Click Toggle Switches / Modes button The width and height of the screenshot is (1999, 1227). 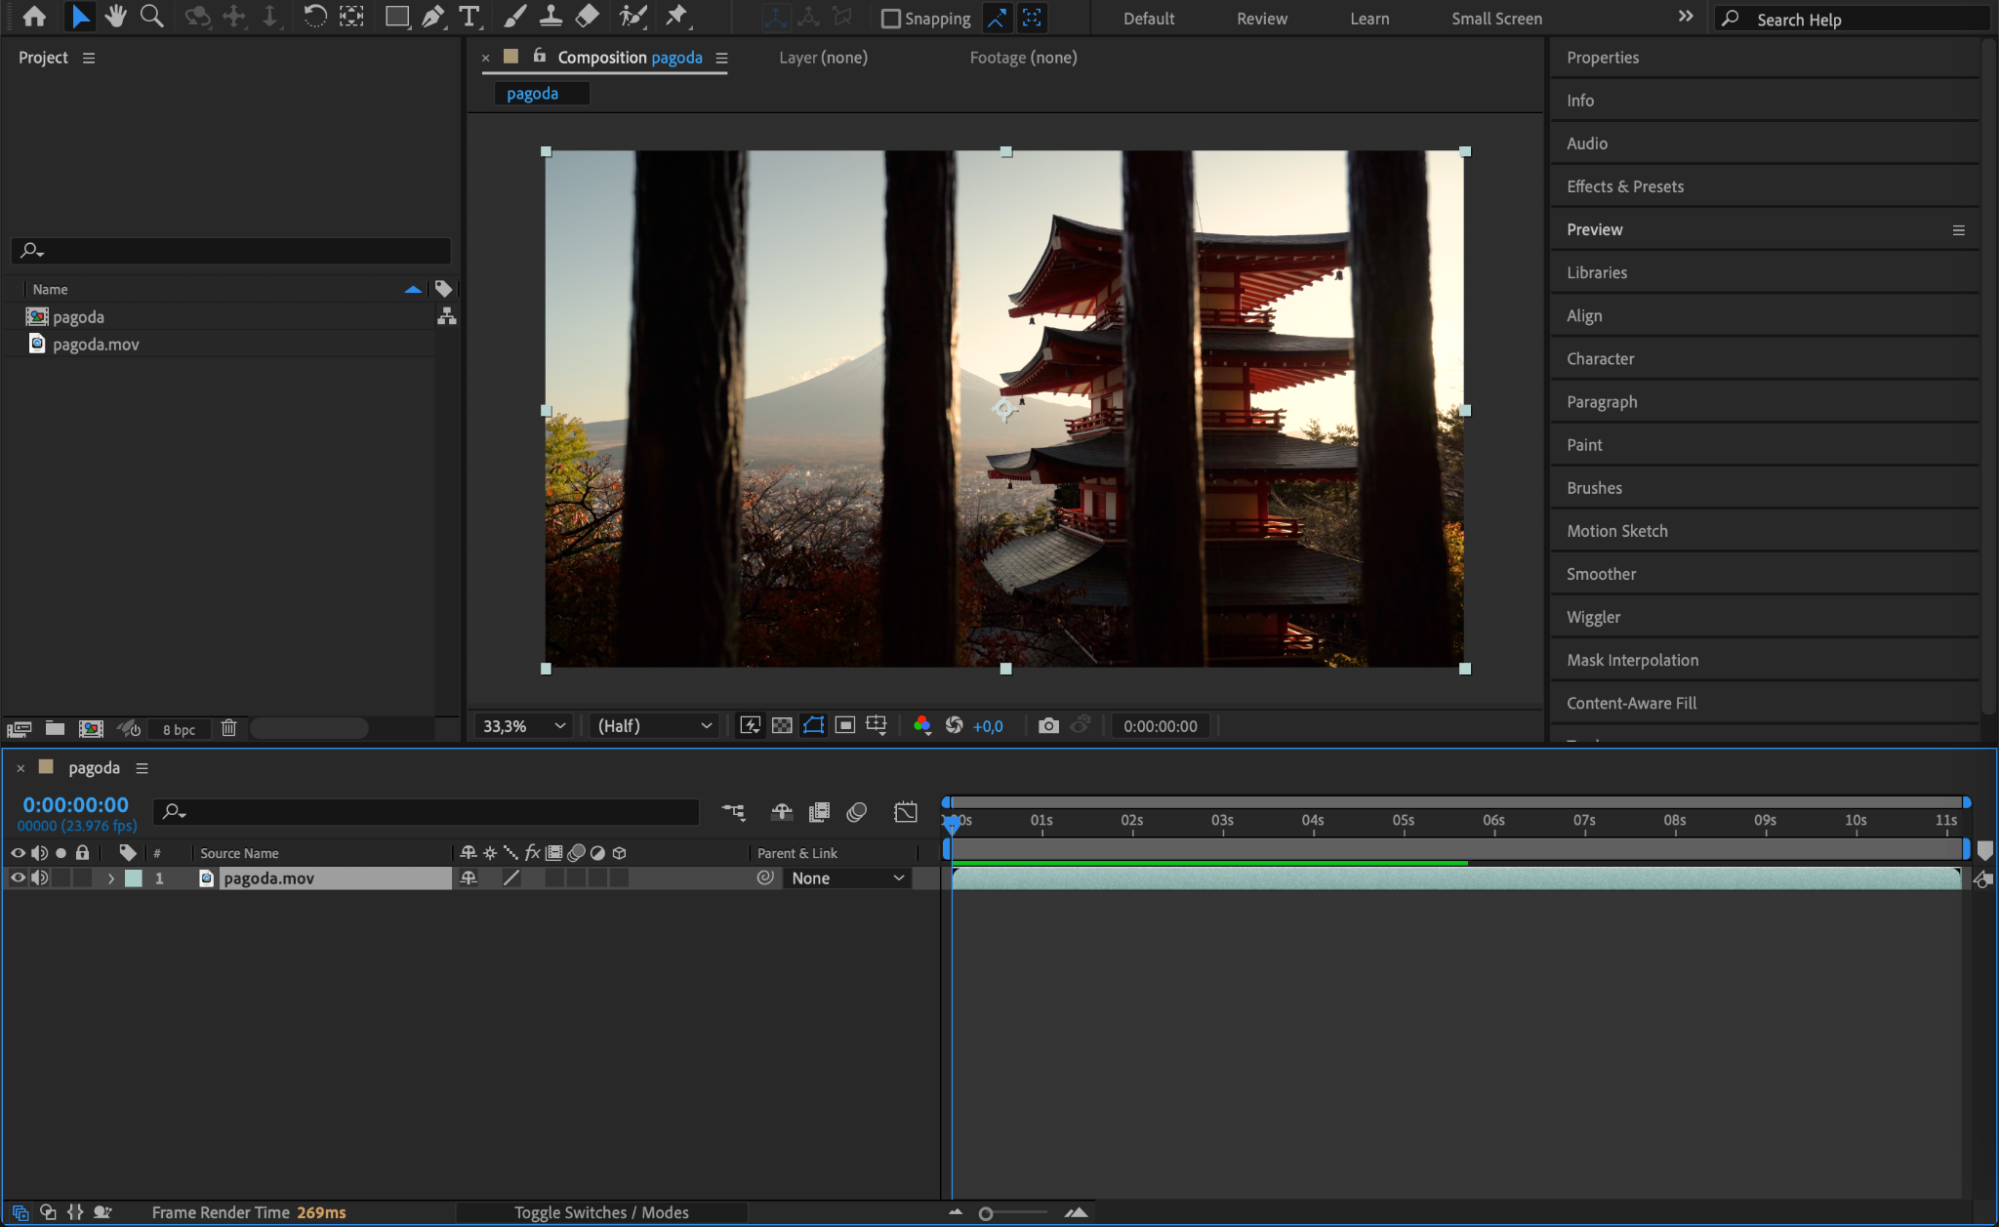[601, 1212]
